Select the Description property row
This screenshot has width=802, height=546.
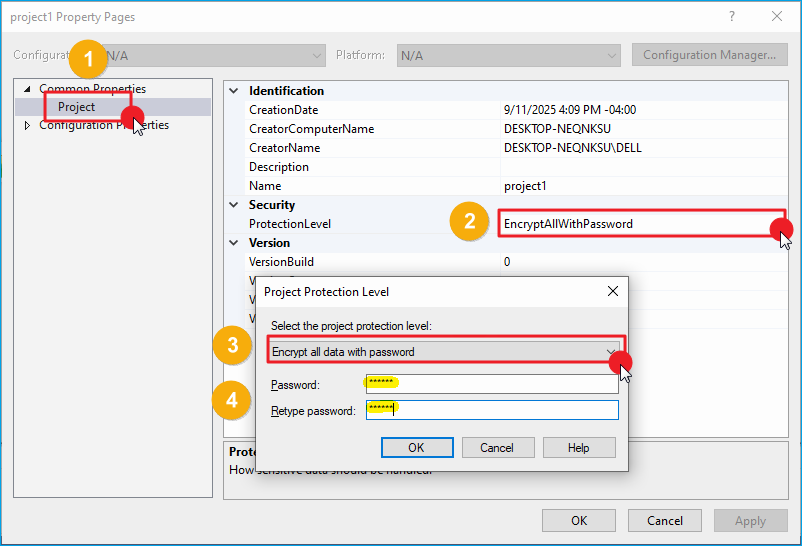(279, 167)
